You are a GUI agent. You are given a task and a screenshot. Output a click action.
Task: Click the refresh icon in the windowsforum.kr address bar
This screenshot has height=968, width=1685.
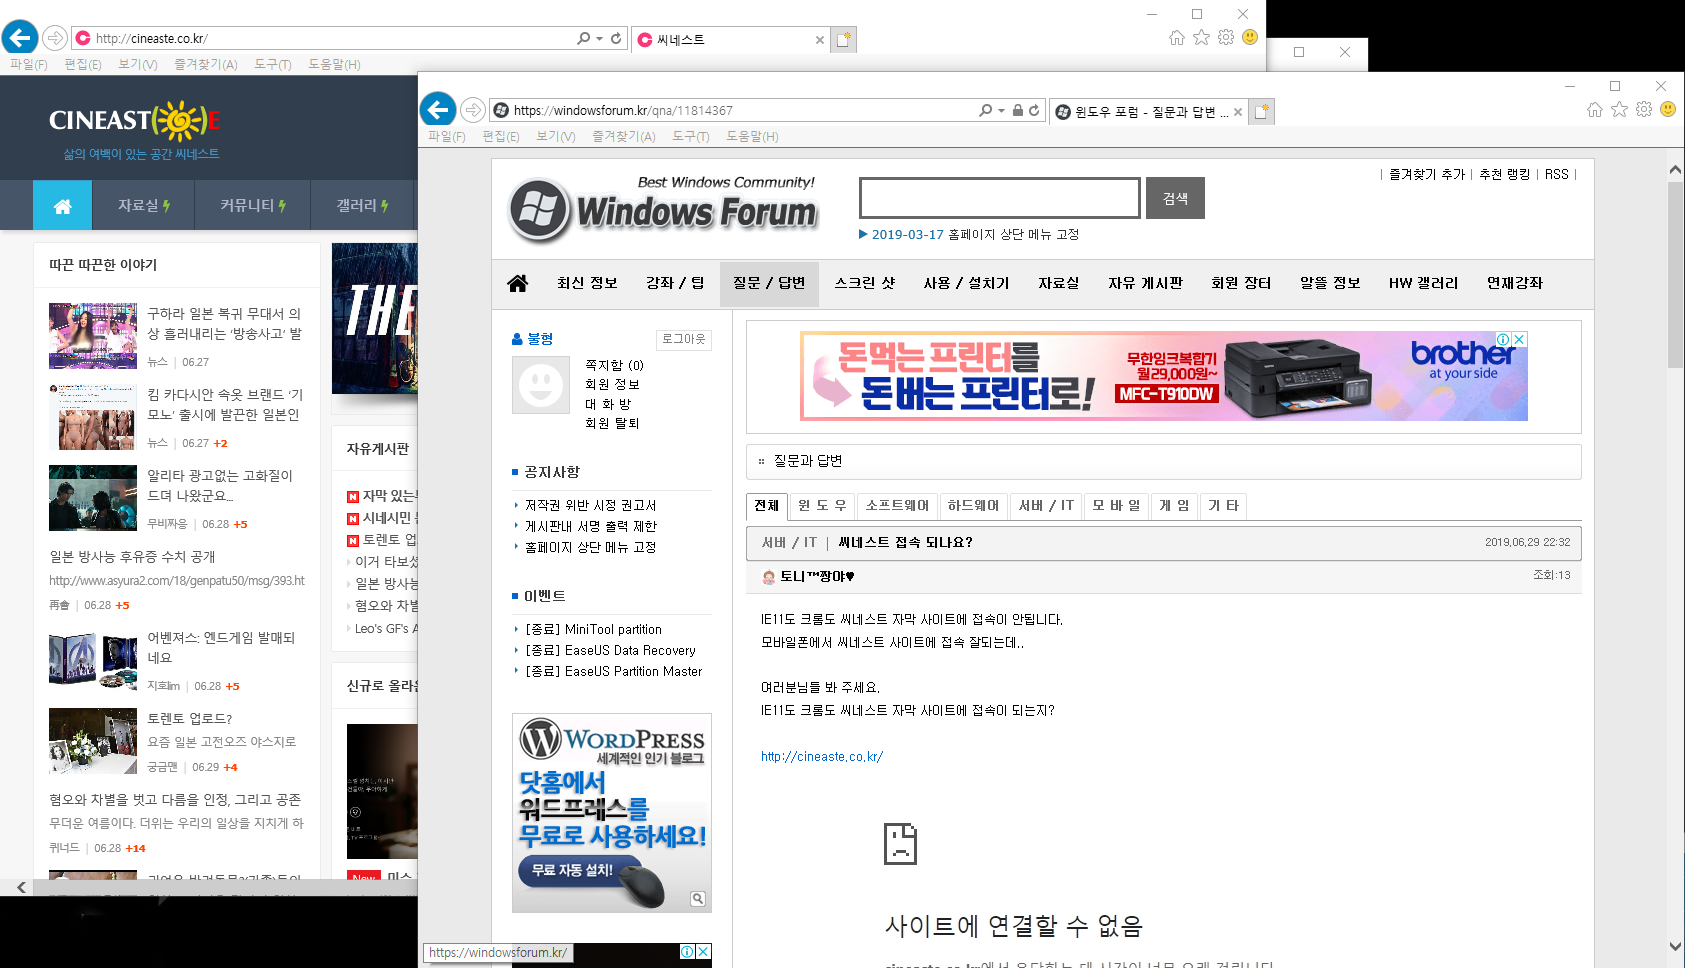click(1034, 110)
